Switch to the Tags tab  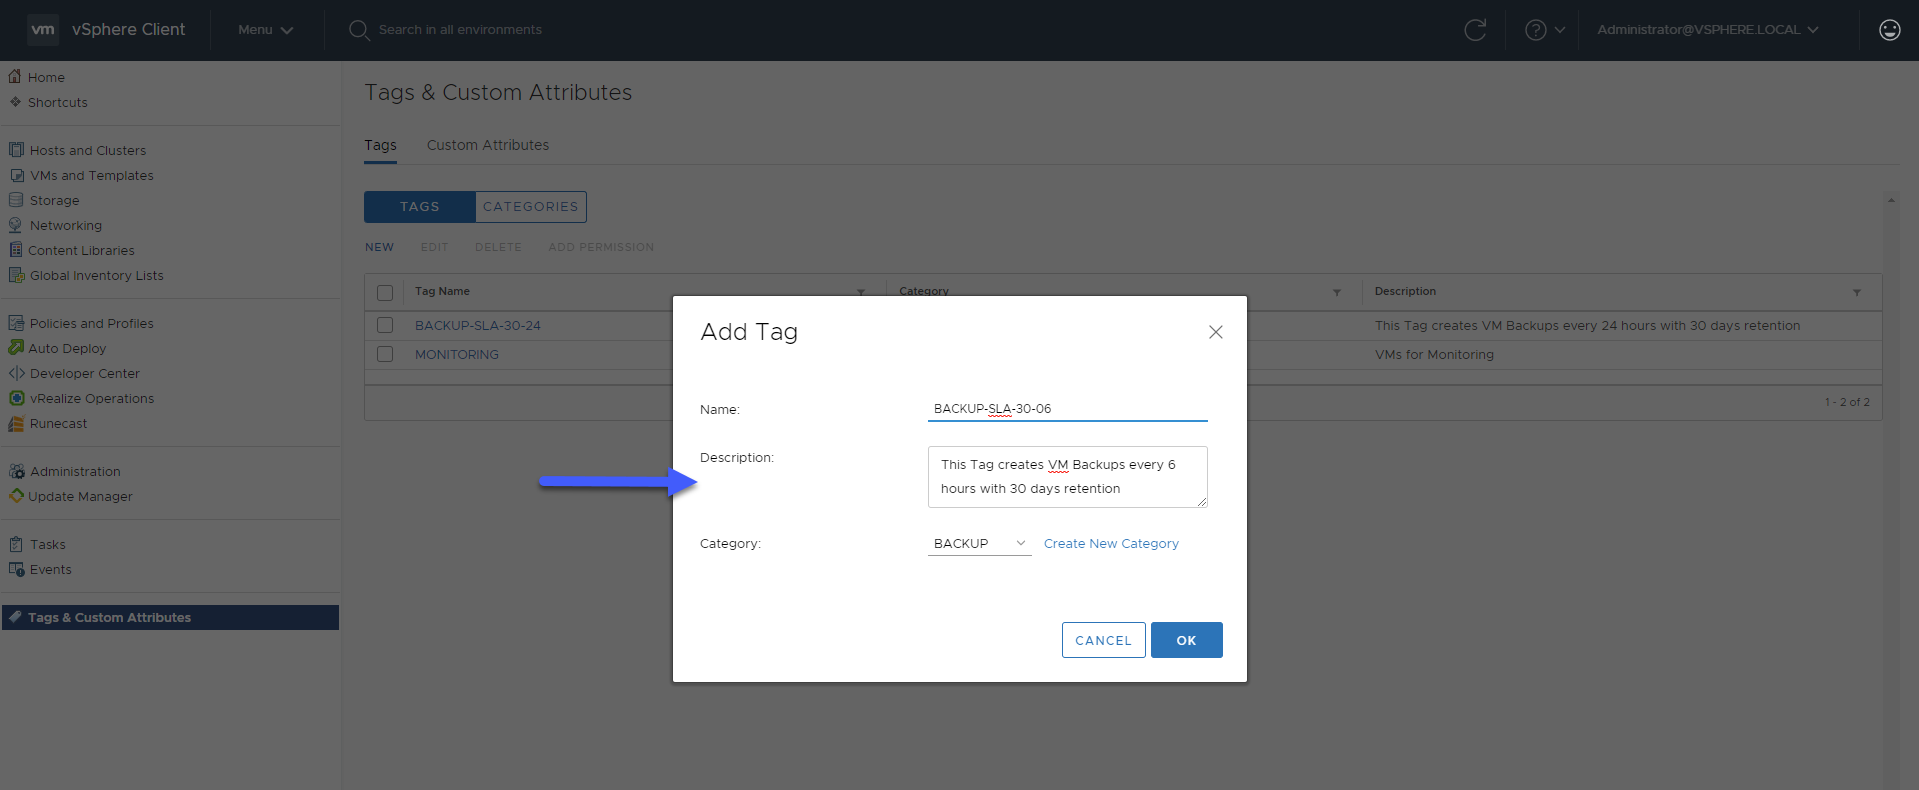coord(380,145)
